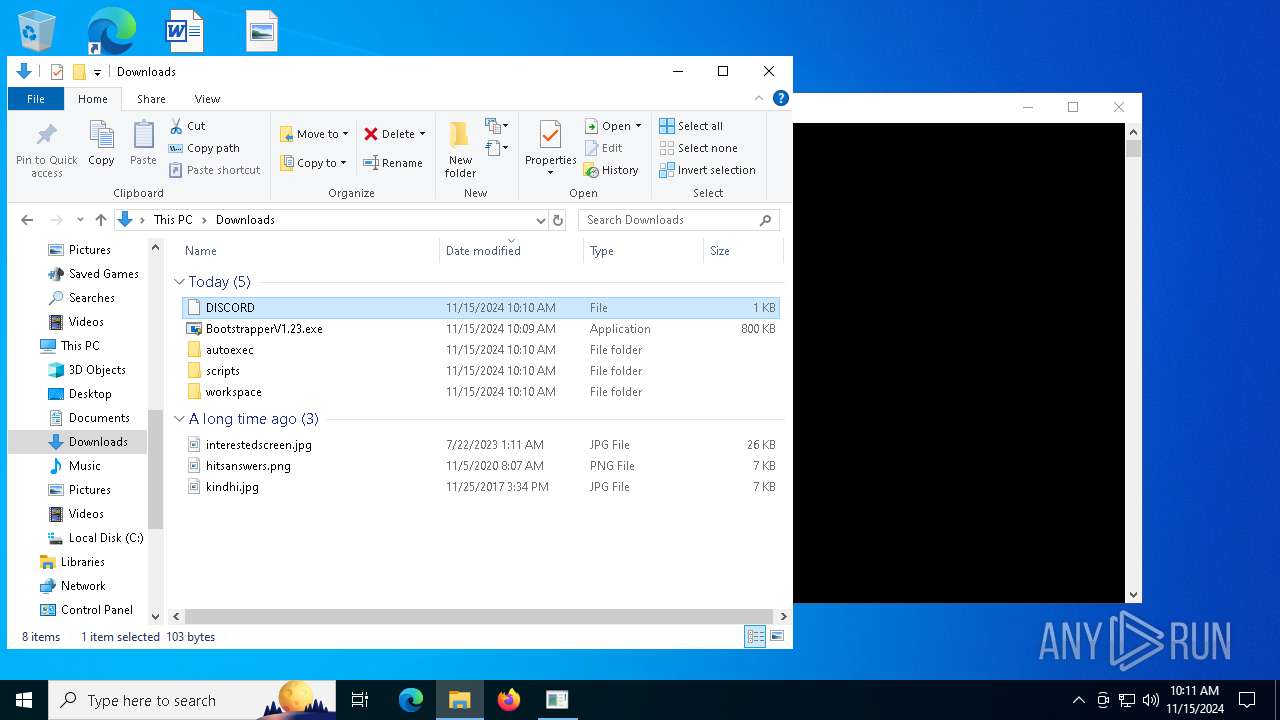Image resolution: width=1280 pixels, height=720 pixels.
Task: Click the volume icon in system tray
Action: coord(1151,700)
